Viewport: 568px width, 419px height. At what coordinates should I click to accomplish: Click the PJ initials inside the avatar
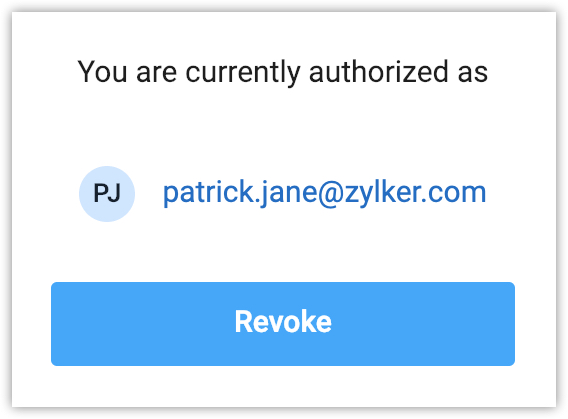tap(107, 193)
